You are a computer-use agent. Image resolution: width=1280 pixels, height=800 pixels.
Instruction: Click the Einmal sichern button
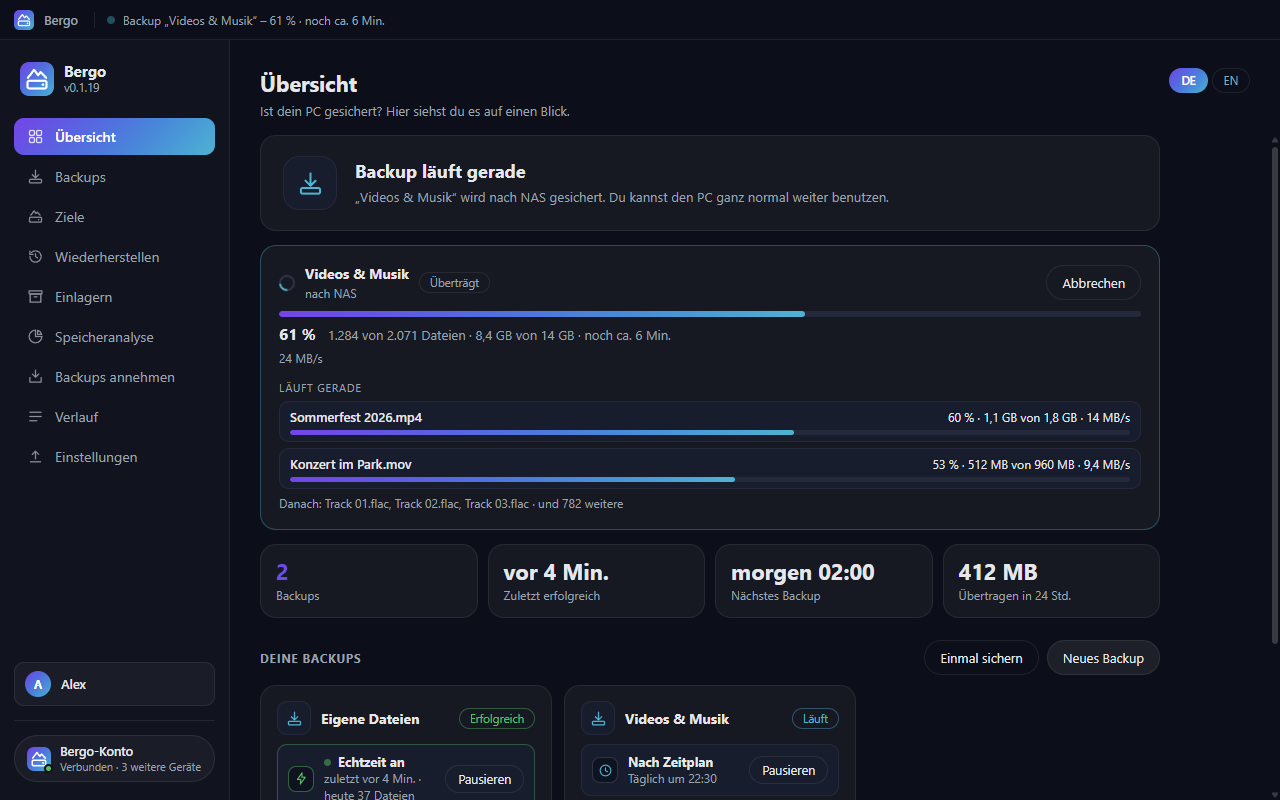pos(981,658)
